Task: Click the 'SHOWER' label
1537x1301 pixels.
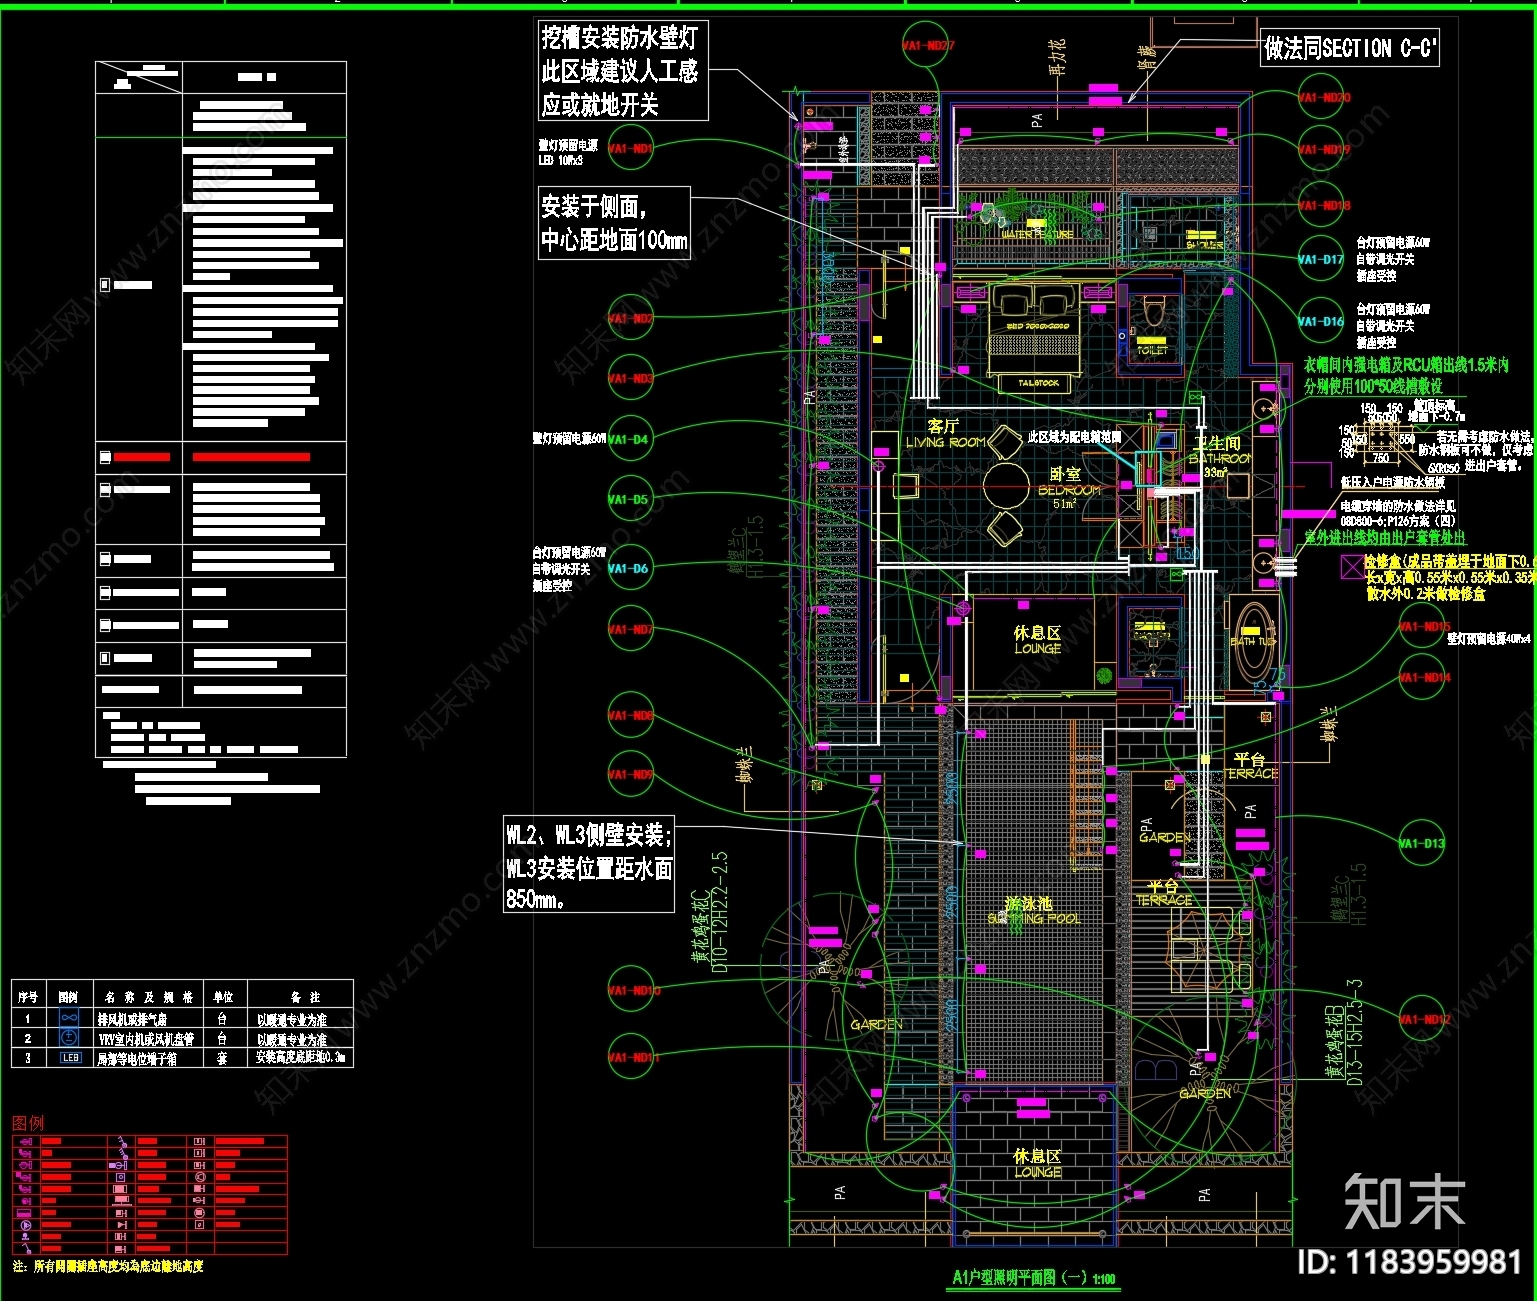Action: 1204,245
